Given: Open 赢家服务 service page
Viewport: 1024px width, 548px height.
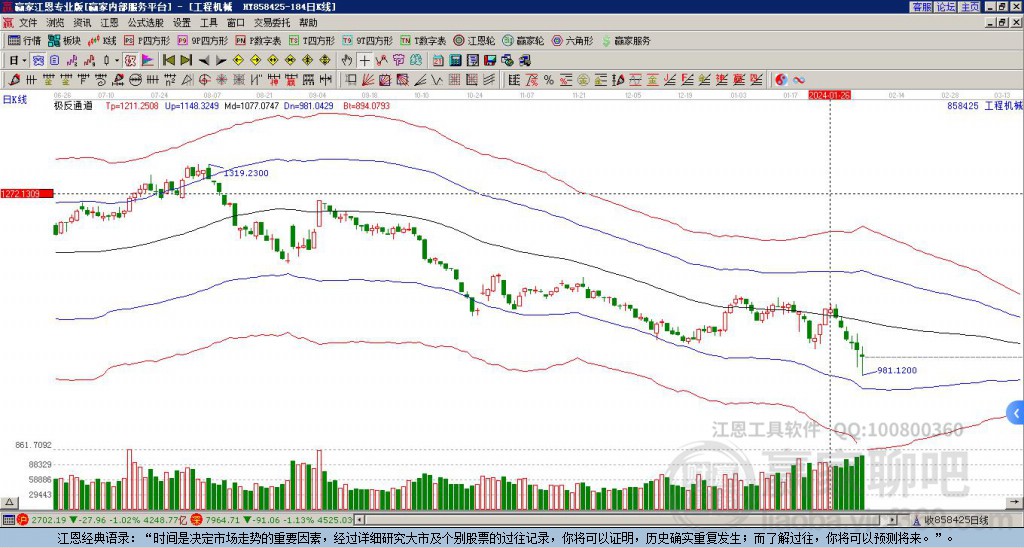Looking at the screenshot, I should [626, 40].
